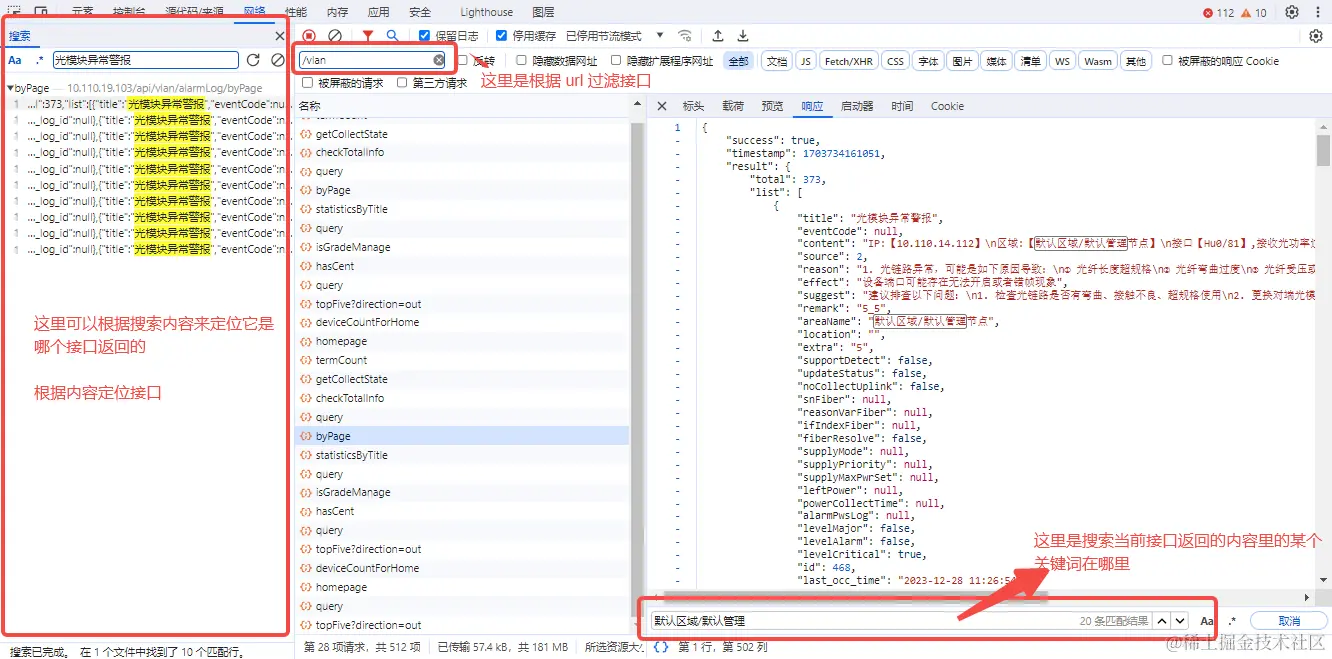Clear search results with cancel icon
Image resolution: width=1332 pixels, height=659 pixels.
[x=278, y=60]
